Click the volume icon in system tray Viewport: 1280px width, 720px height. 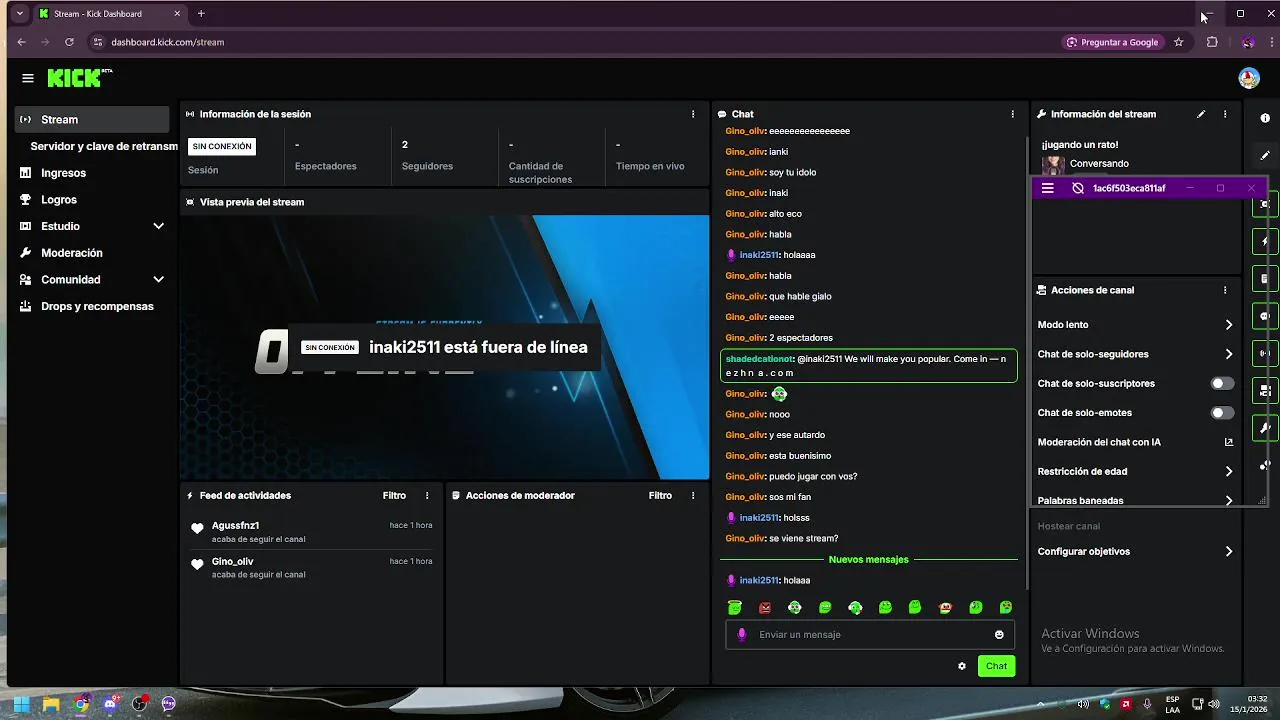tap(1213, 704)
